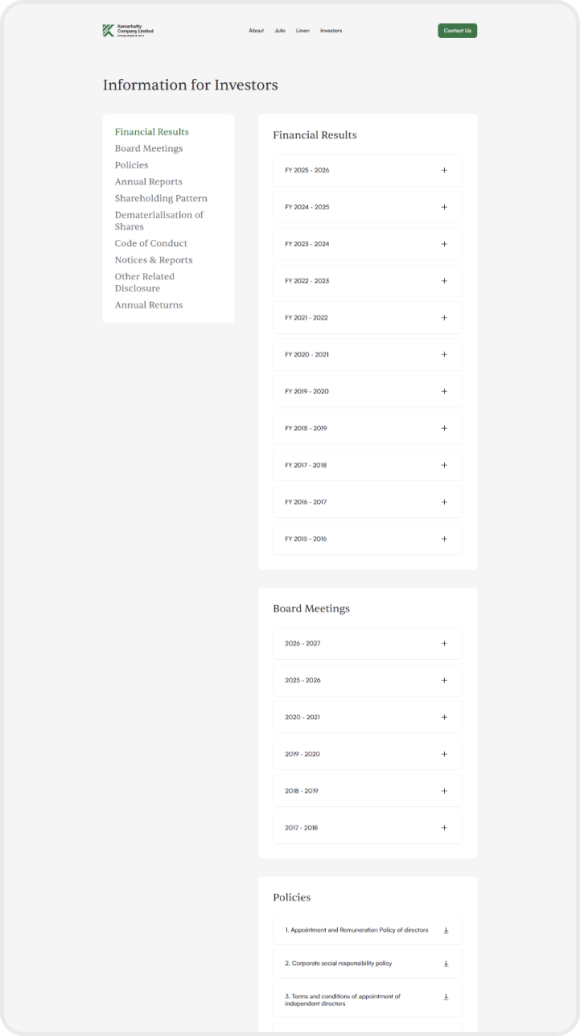Download the Appointment and Remuneration Policy
The height and width of the screenshot is (1036, 580).
click(x=446, y=930)
